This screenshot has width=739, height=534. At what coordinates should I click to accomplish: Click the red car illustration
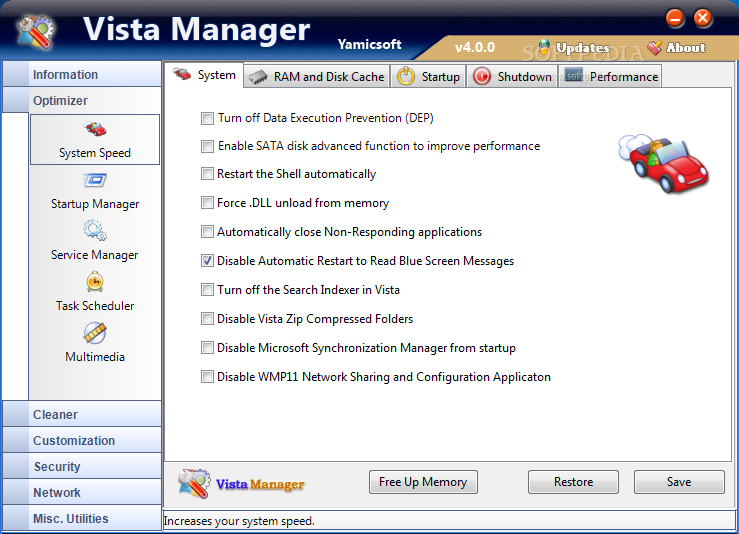point(664,163)
